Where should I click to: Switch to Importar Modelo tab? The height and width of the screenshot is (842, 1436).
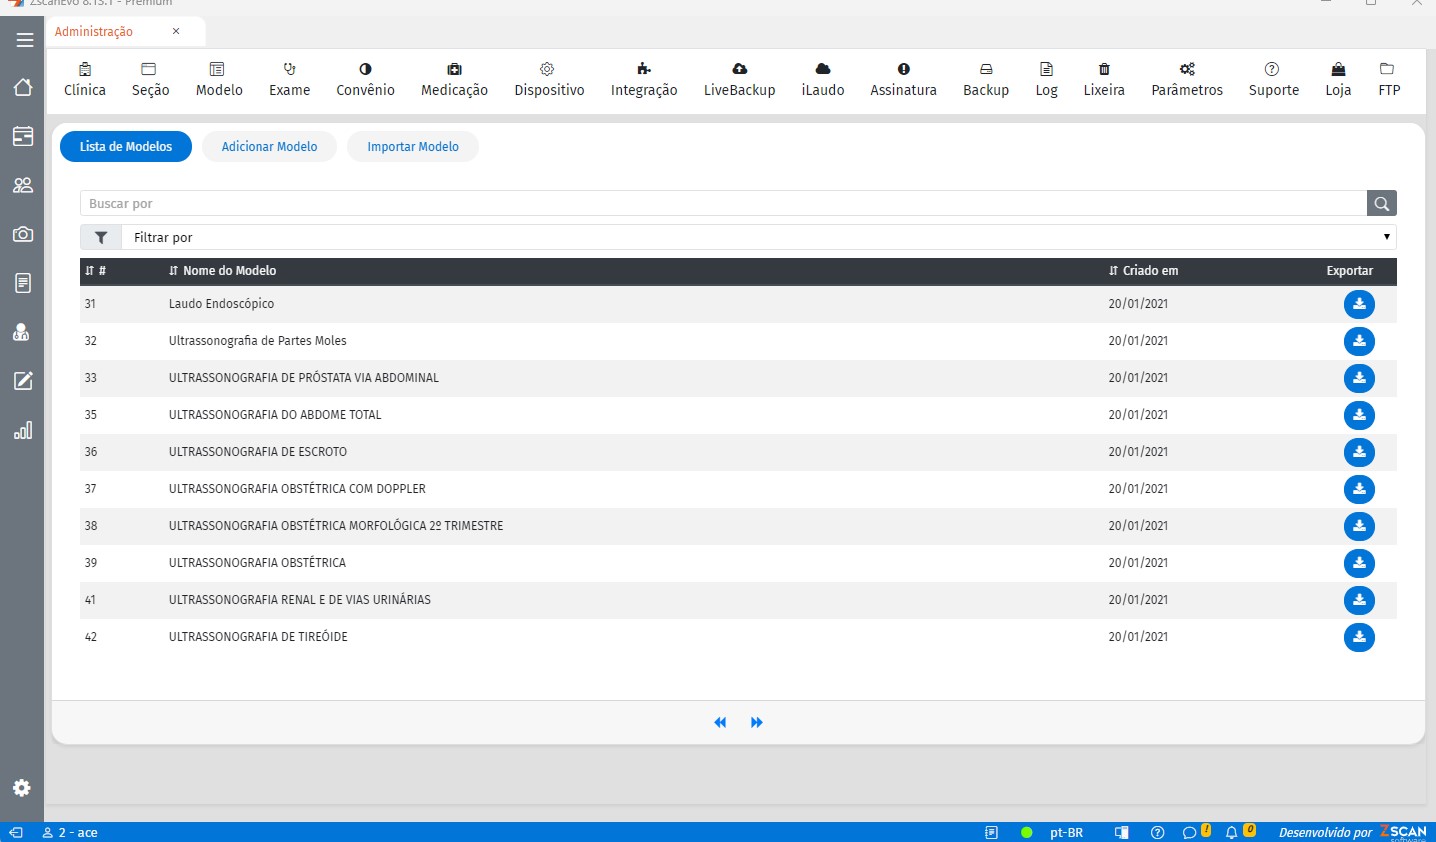[x=412, y=146]
